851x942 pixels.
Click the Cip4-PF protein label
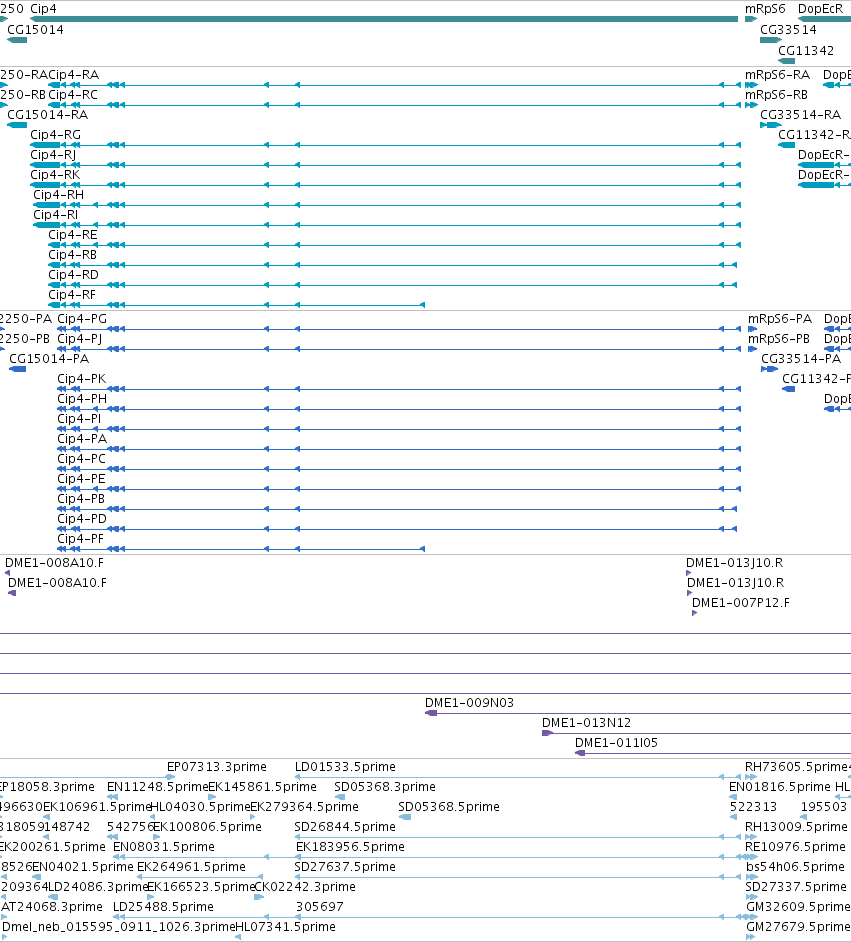[80, 538]
